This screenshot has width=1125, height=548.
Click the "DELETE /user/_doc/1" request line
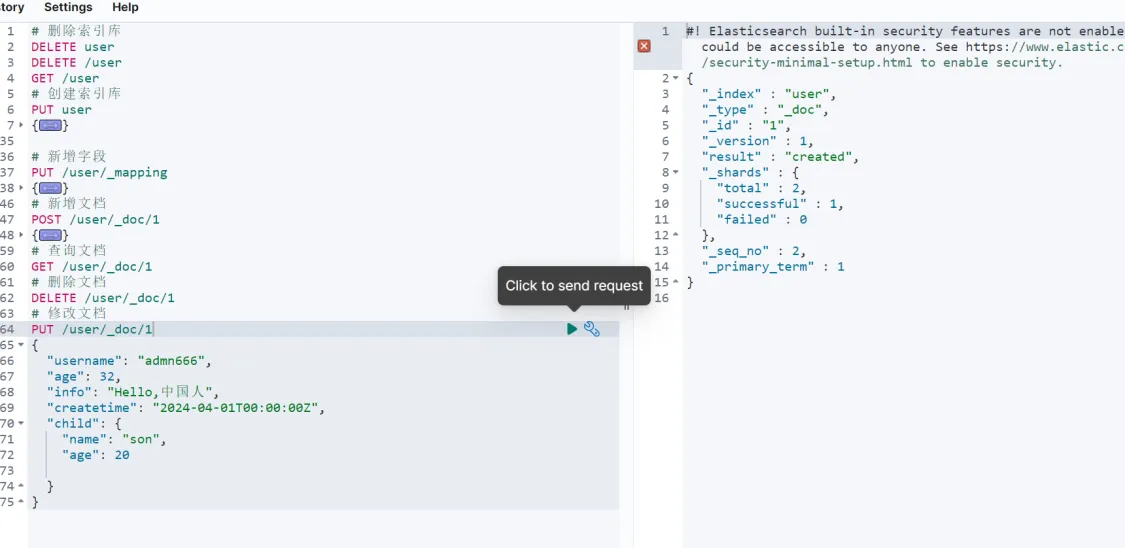tap(103, 298)
